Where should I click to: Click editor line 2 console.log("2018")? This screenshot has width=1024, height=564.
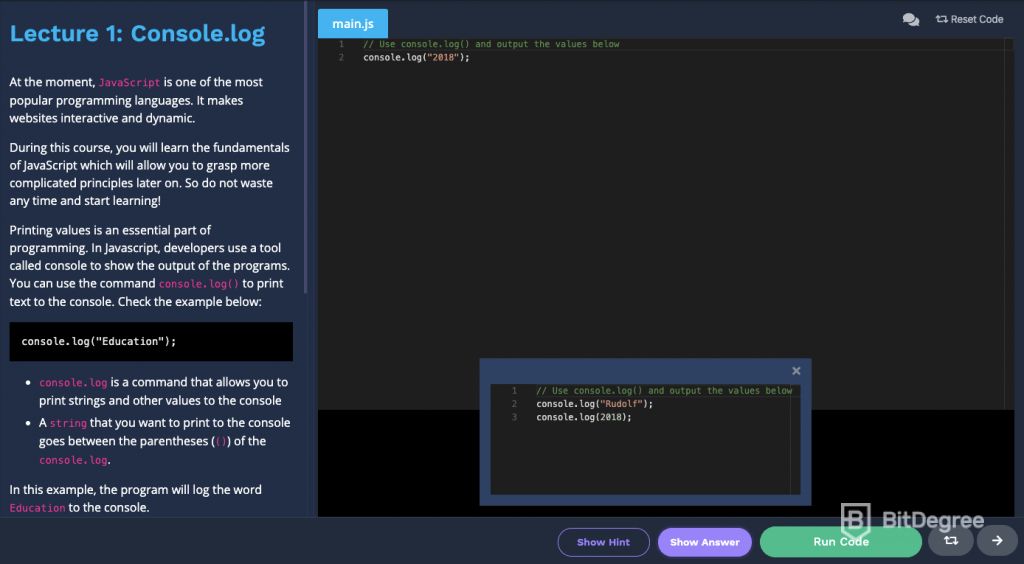click(416, 57)
